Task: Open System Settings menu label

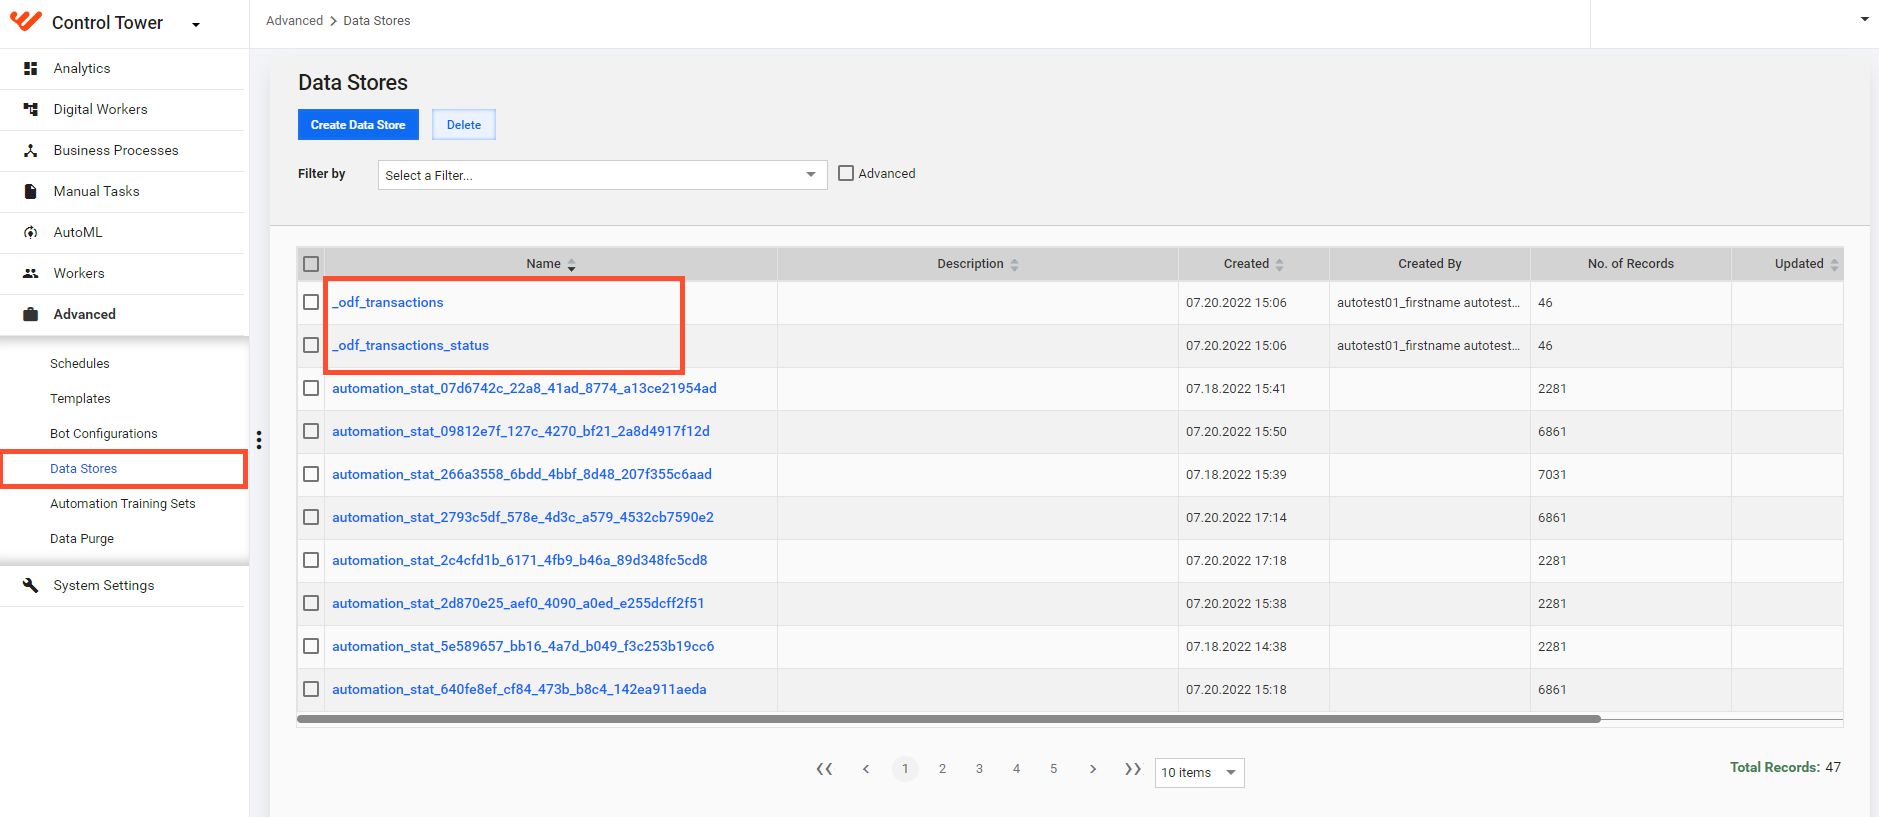Action: tap(104, 585)
